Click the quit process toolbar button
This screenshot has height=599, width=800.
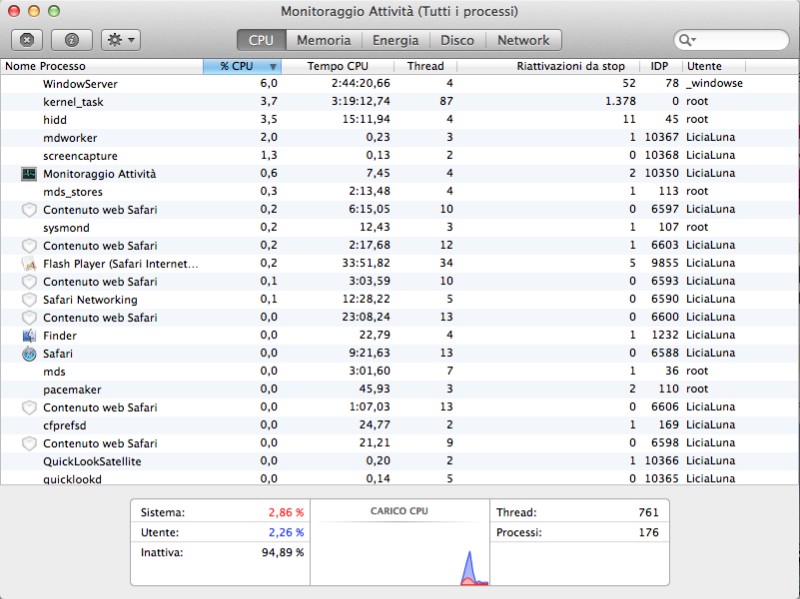click(x=27, y=40)
